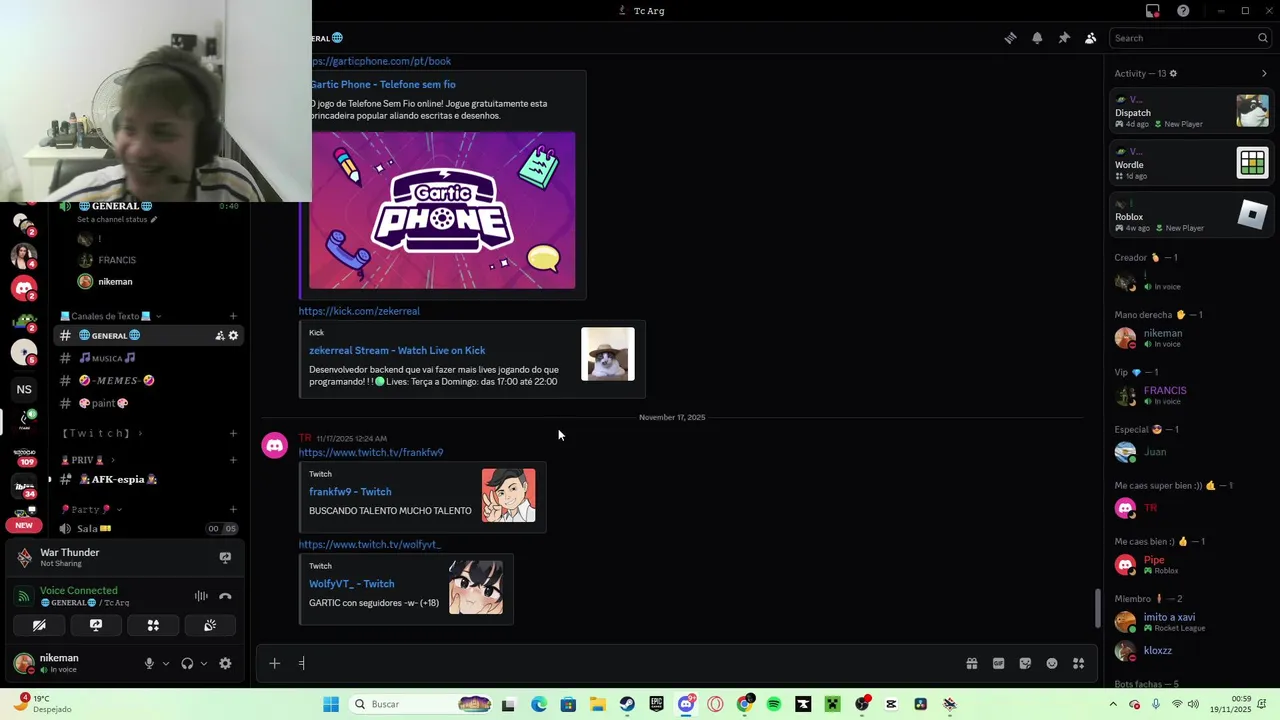Open the Dispatch activity card
Screen dimensions: 1280x720
click(1191, 111)
